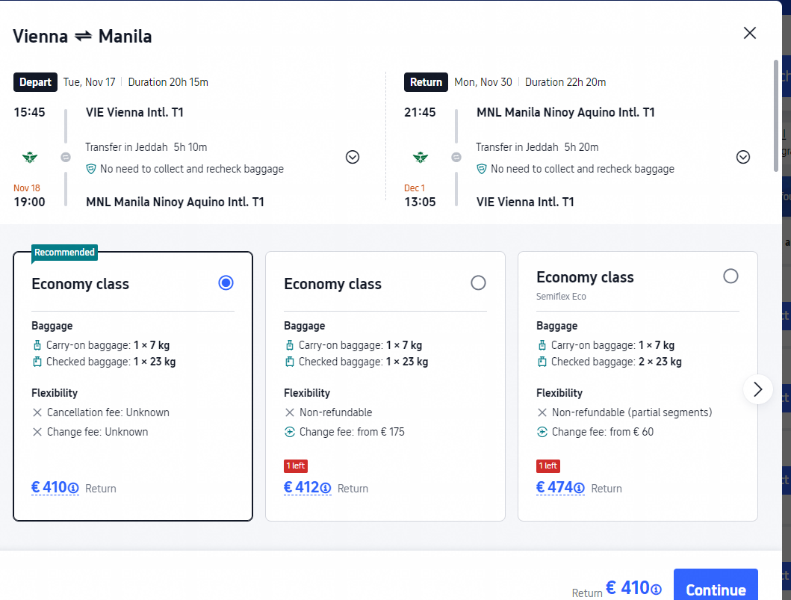Expand departing flight transfer details chevron
Screen dimensions: 791x600
tap(353, 157)
